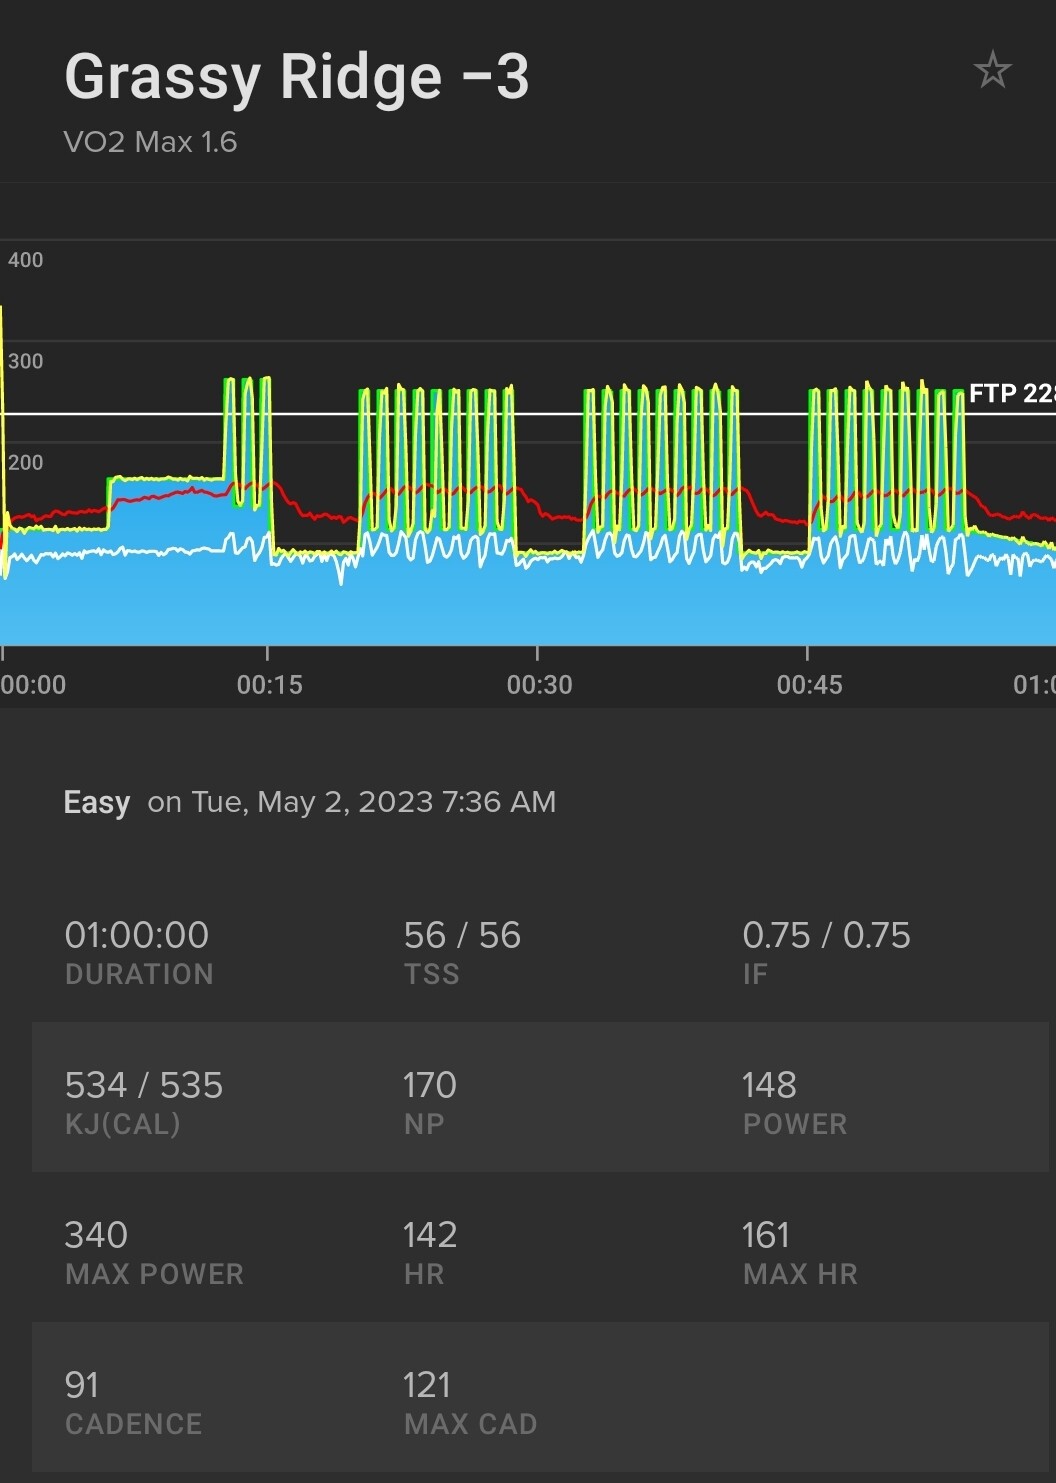1056x1483 pixels.
Task: Tap the CADENCE label
Action: [x=133, y=1424]
